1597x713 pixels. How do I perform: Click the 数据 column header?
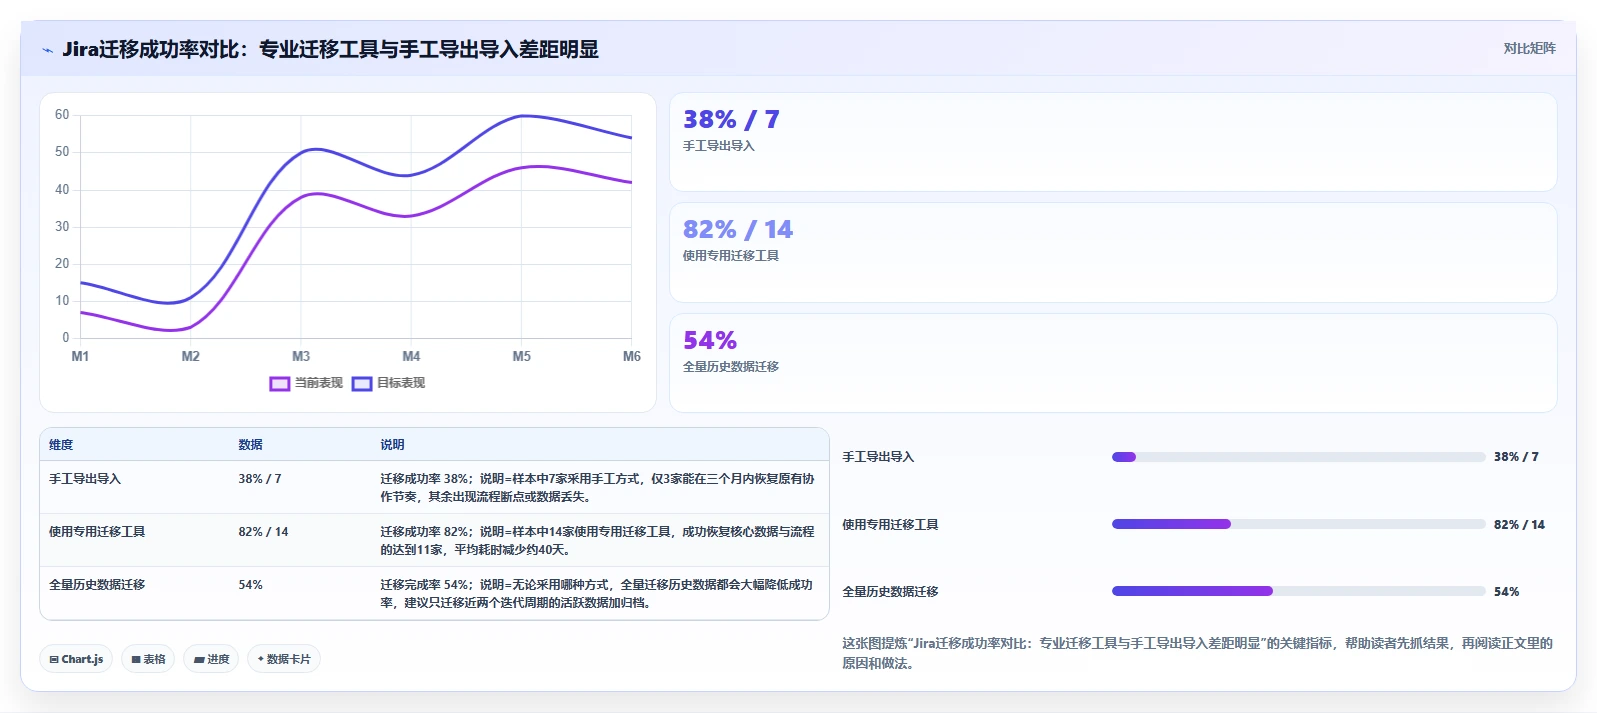(250, 445)
